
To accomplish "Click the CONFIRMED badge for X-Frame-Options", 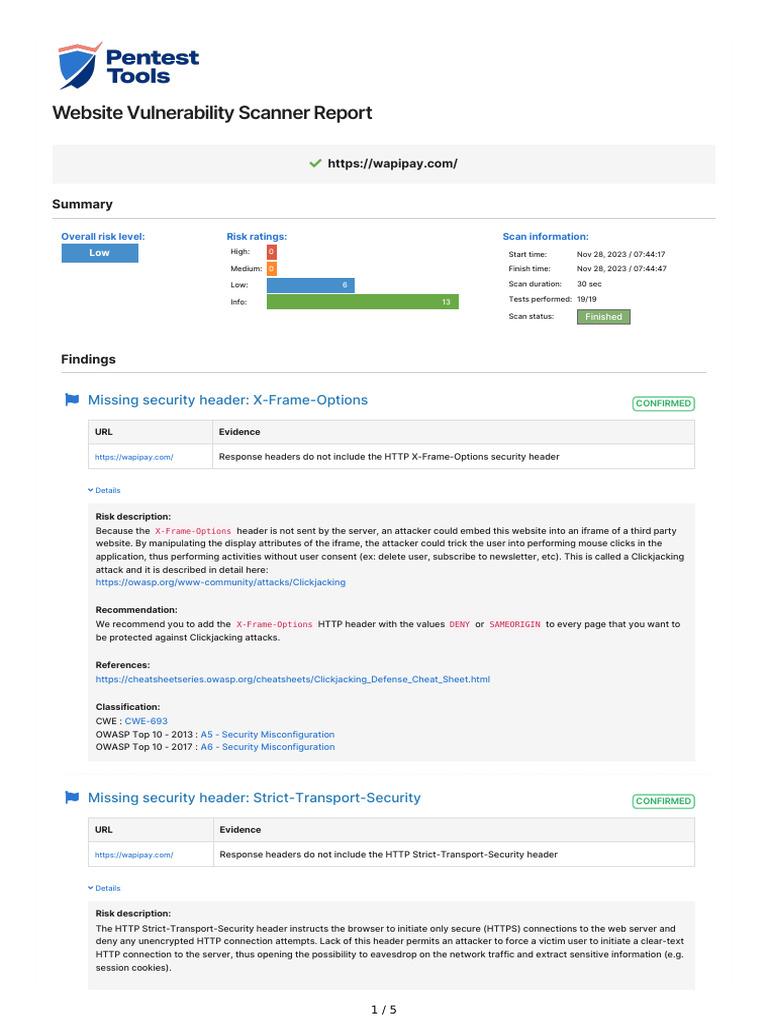I will (x=663, y=404).
